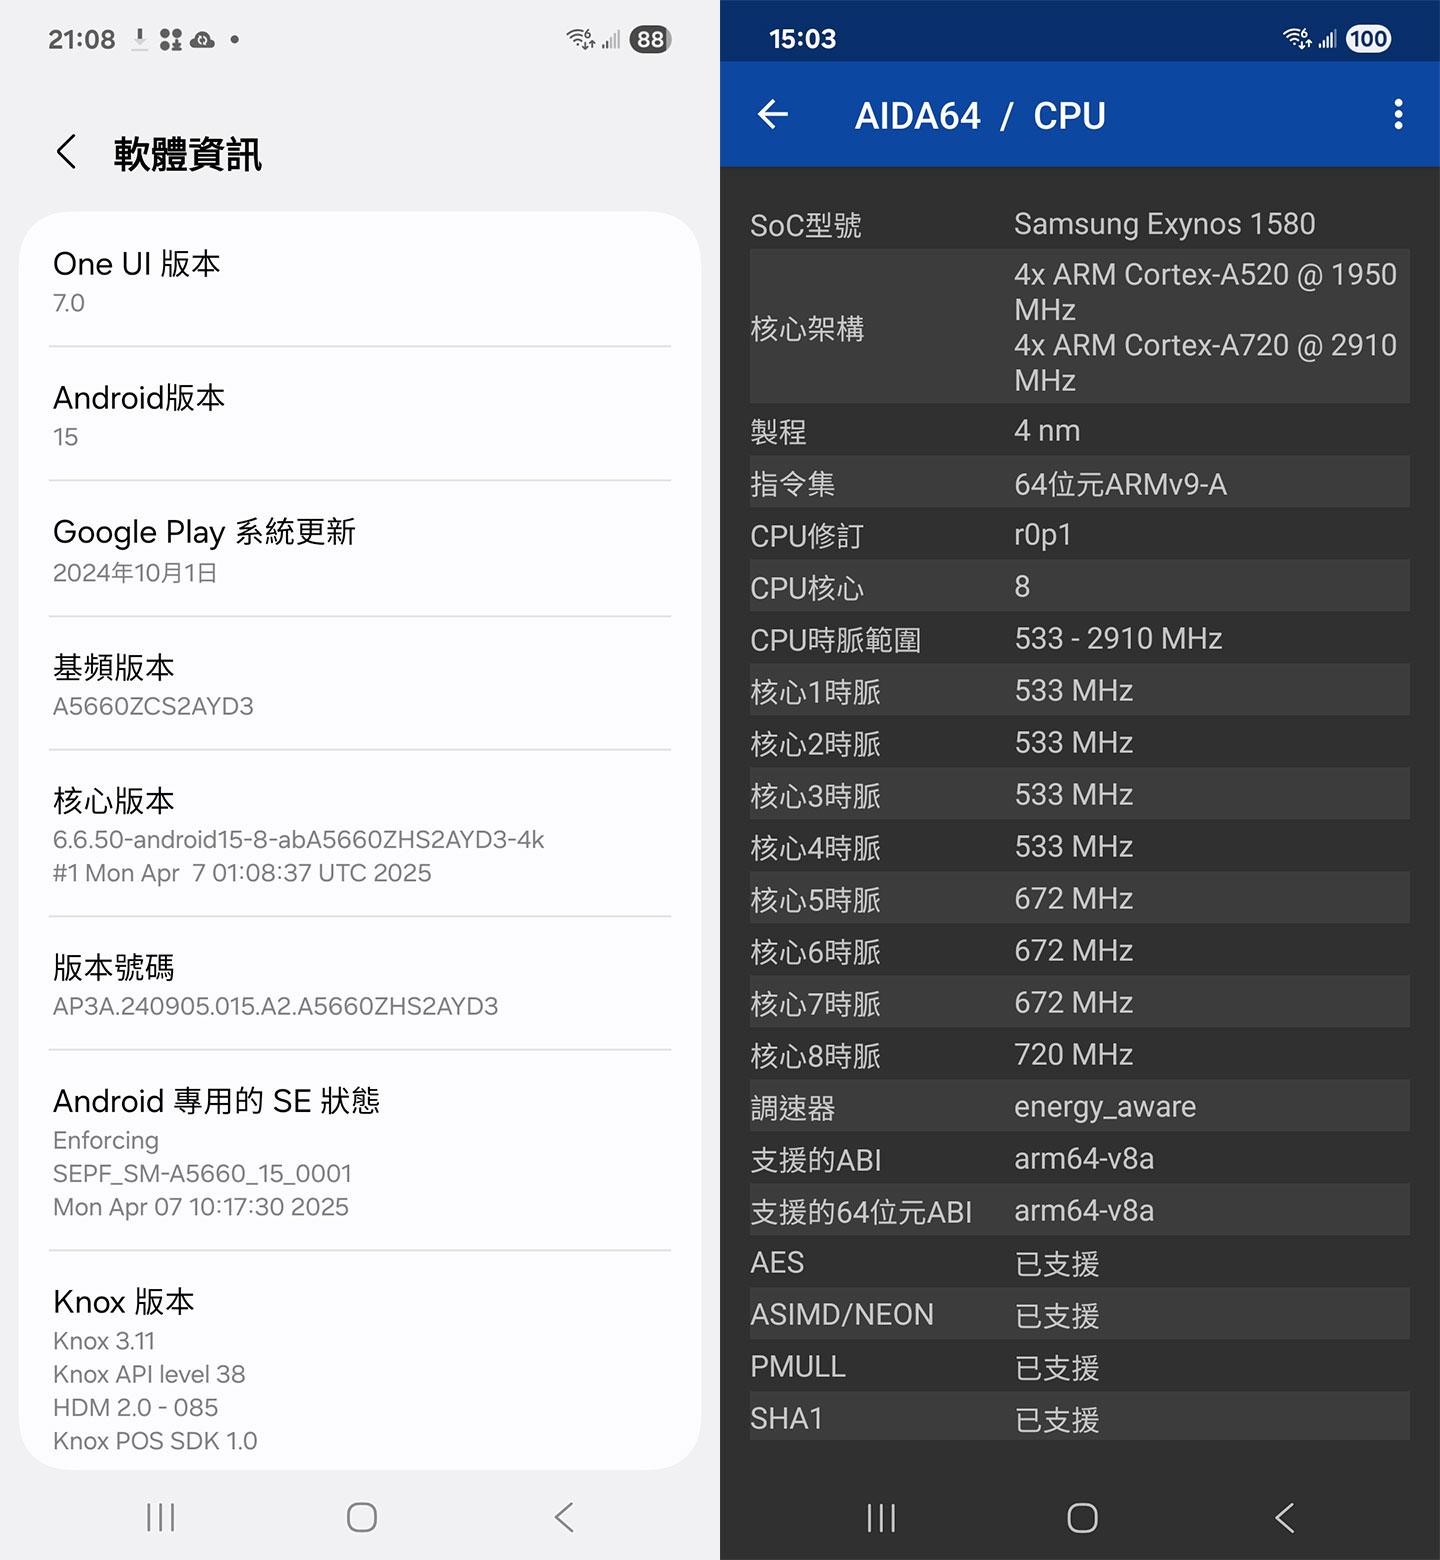Tap recent apps button on left phone
Screen dimensions: 1440x1560
pyautogui.click(x=160, y=1517)
